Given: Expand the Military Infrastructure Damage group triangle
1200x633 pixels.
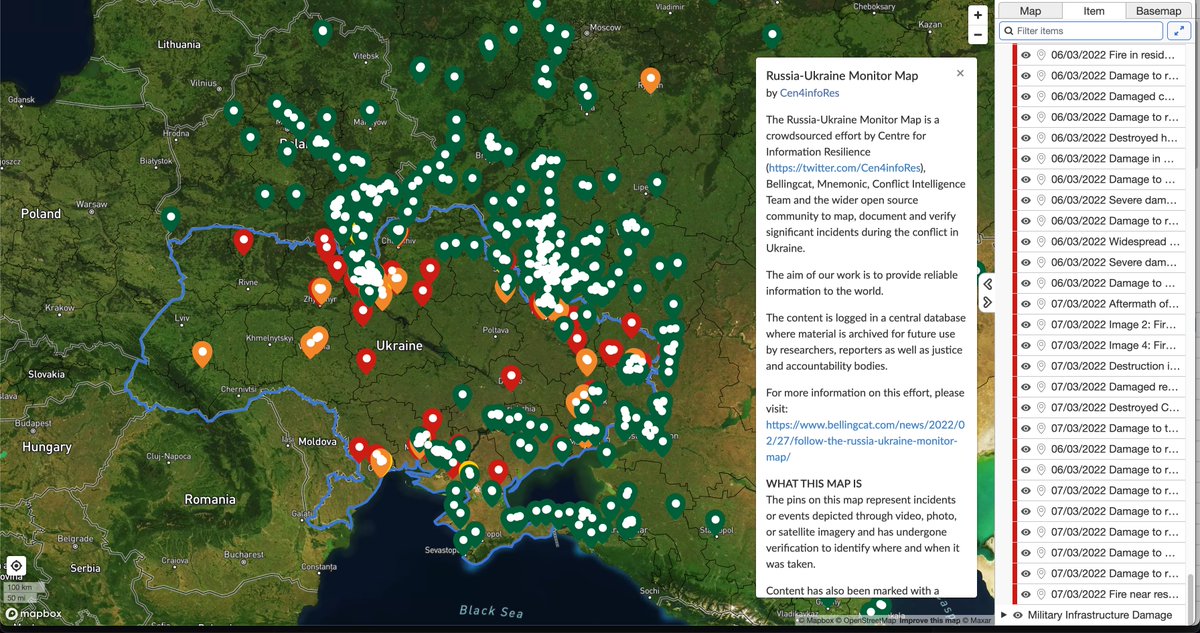Looking at the screenshot, I should [x=1004, y=615].
